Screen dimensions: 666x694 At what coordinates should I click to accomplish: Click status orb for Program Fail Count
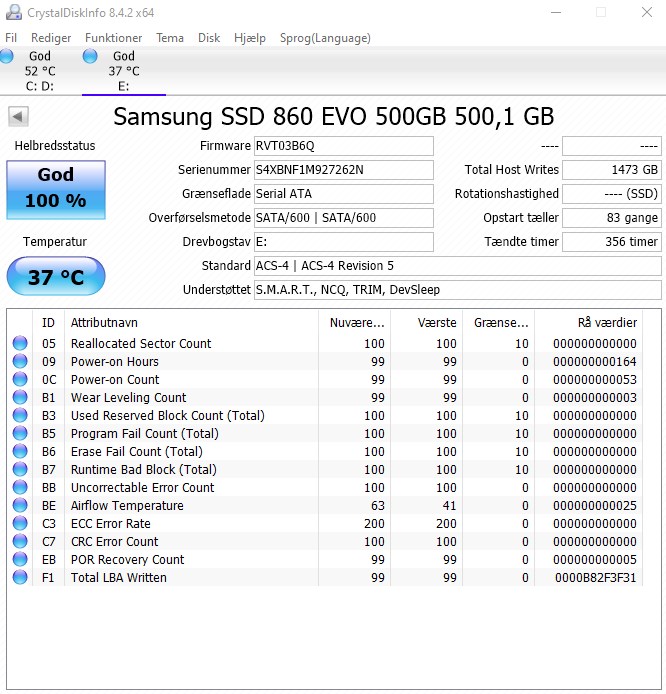point(20,433)
